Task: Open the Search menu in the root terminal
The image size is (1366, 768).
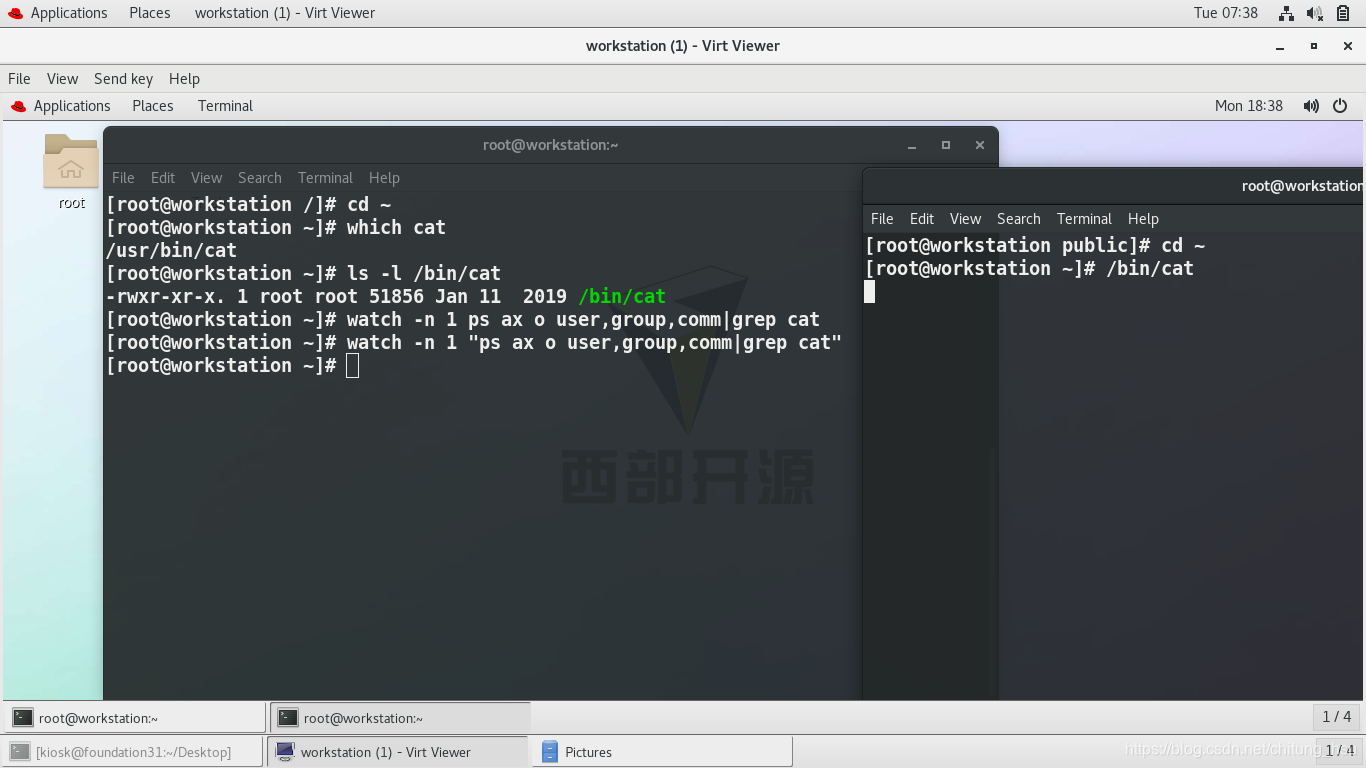Action: click(x=259, y=177)
